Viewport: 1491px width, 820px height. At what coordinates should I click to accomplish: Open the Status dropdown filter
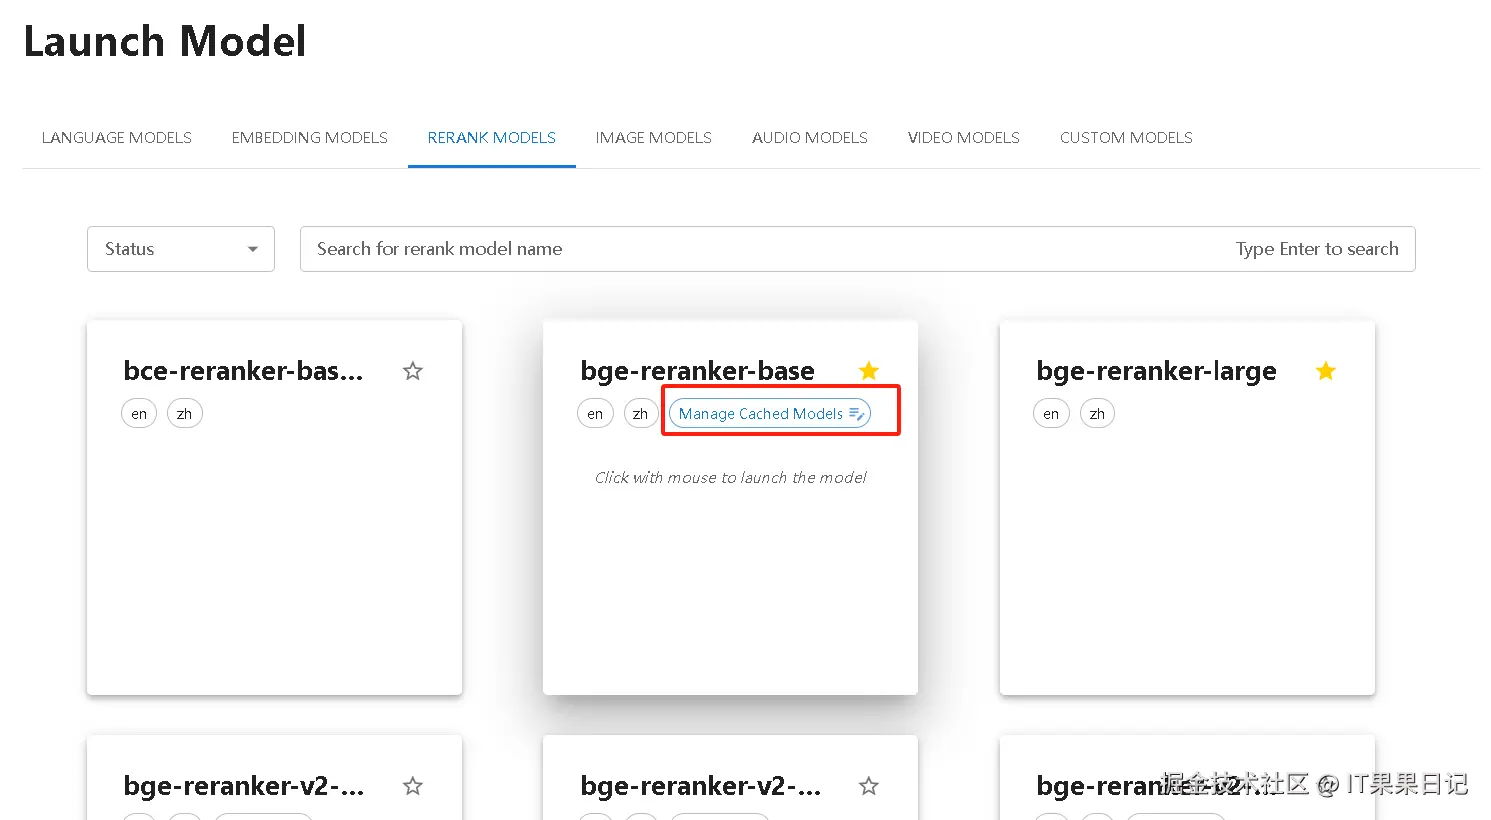click(x=181, y=249)
